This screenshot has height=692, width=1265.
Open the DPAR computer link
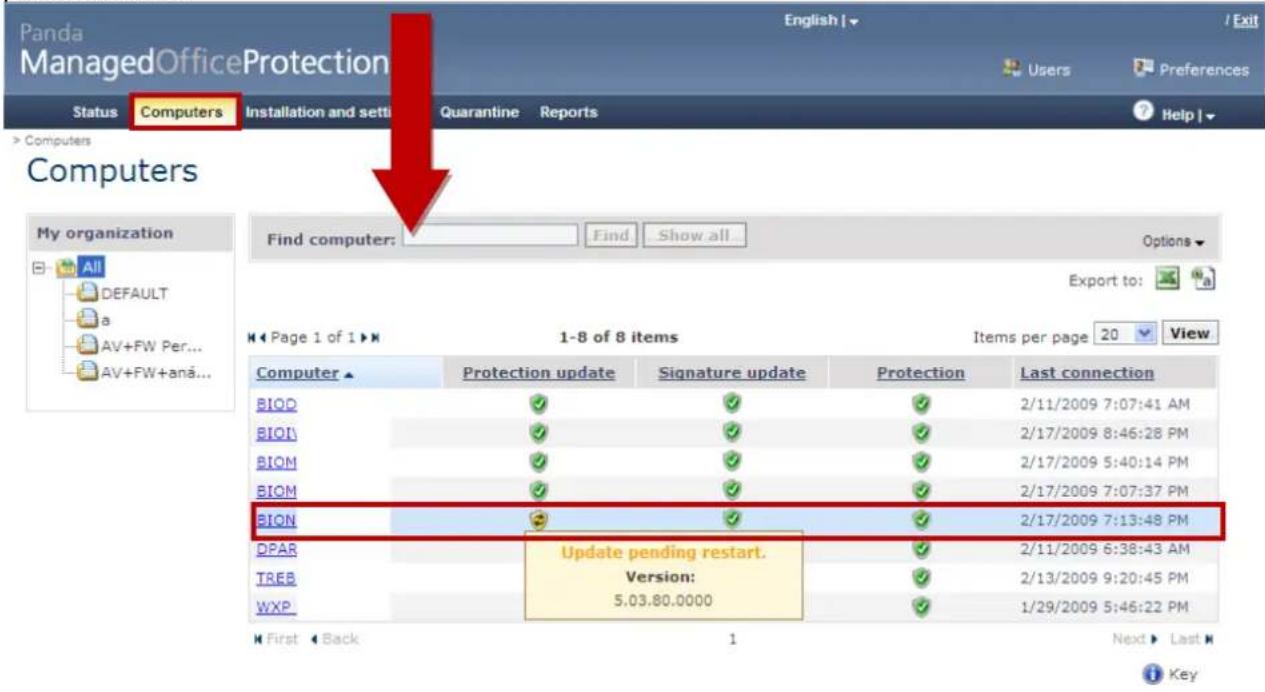(277, 549)
